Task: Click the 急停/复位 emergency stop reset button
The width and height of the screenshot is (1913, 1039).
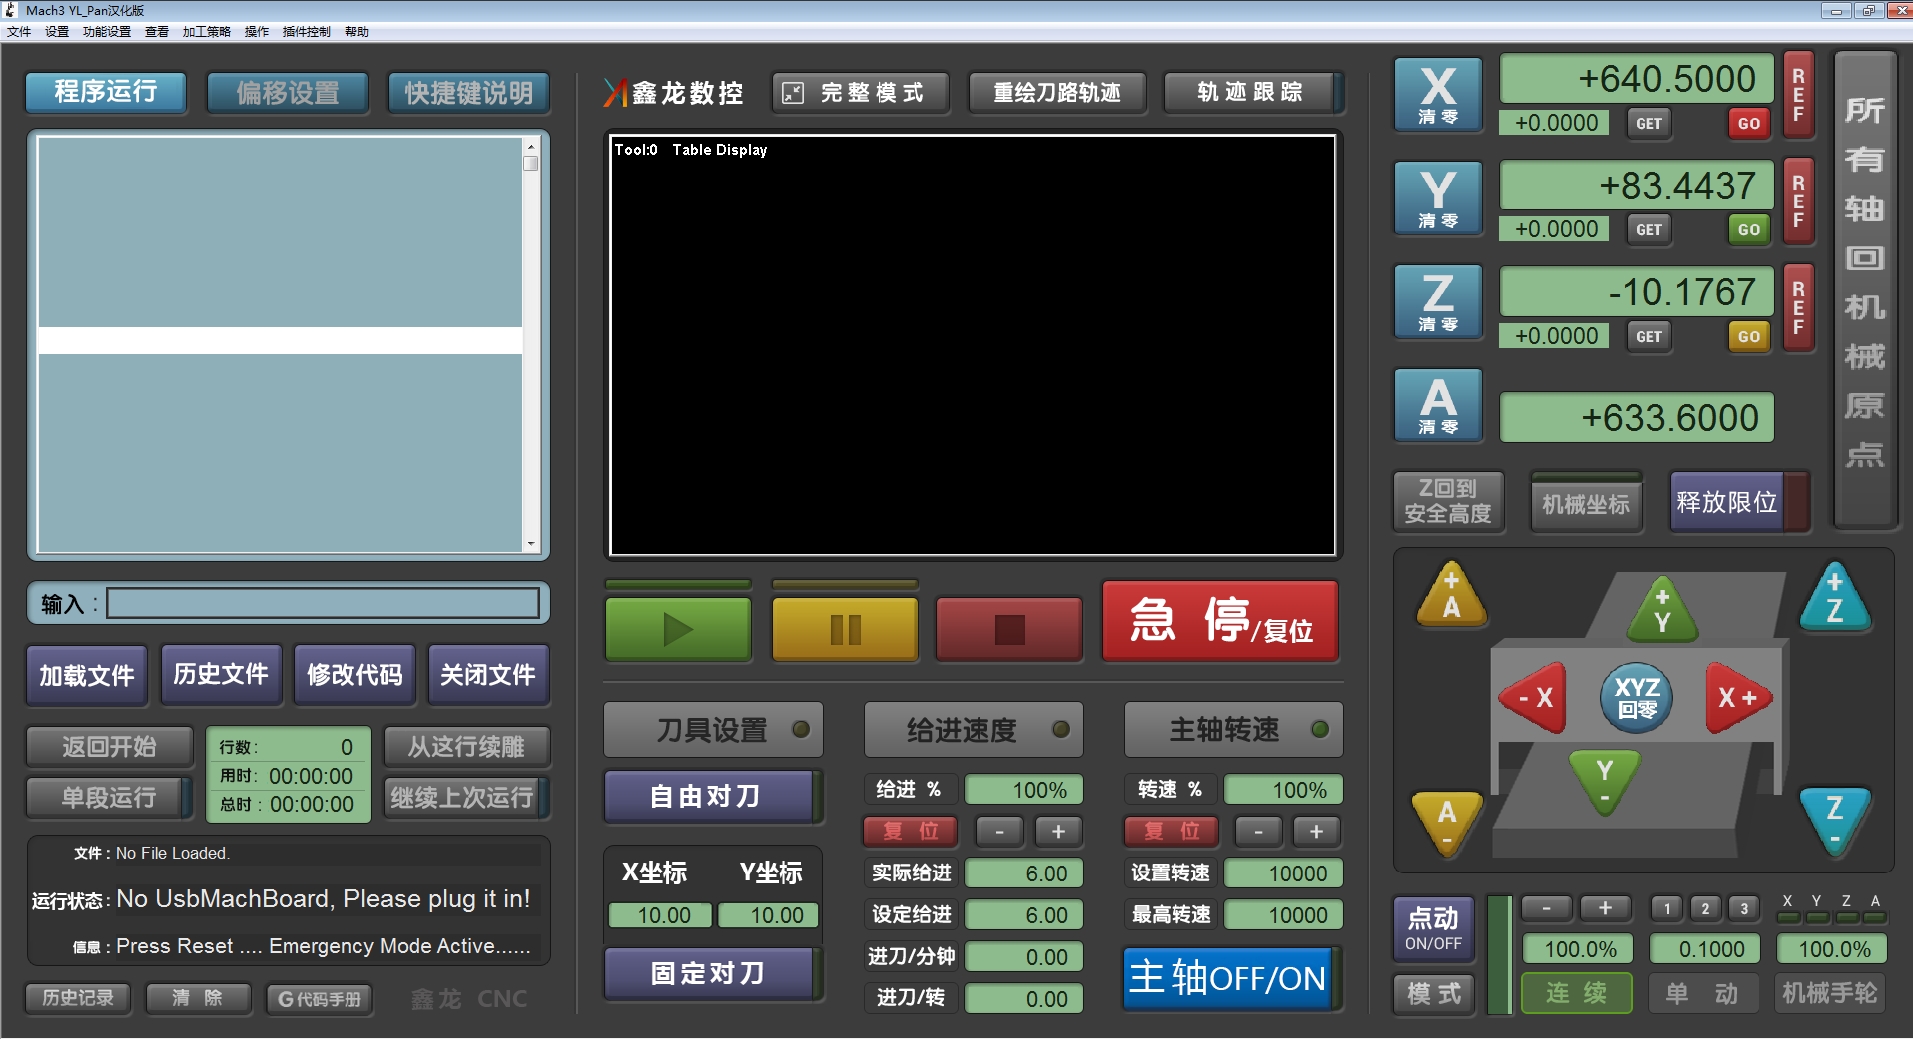Action: 1220,621
